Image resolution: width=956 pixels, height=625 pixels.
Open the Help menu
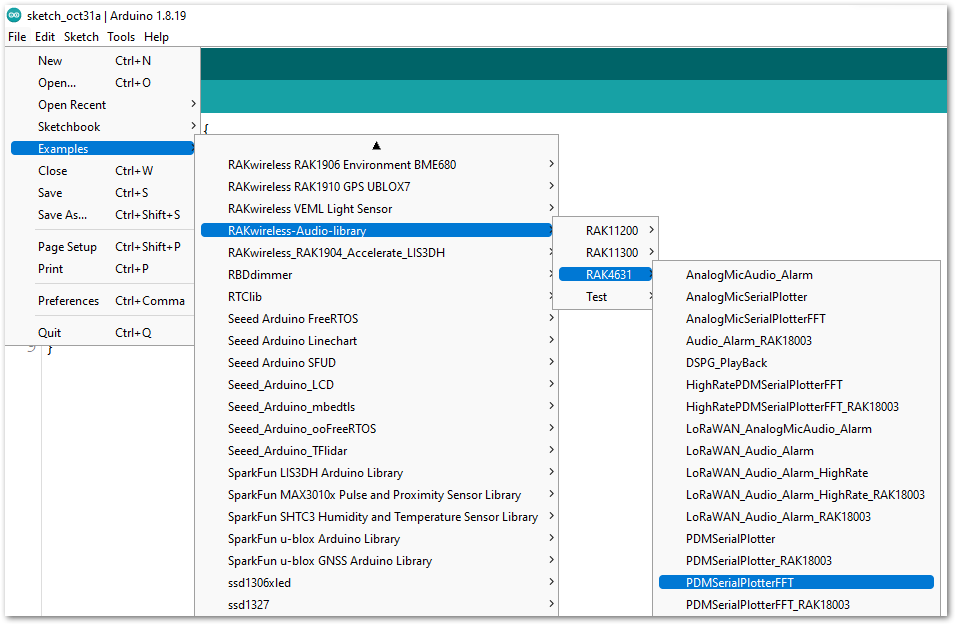point(156,36)
